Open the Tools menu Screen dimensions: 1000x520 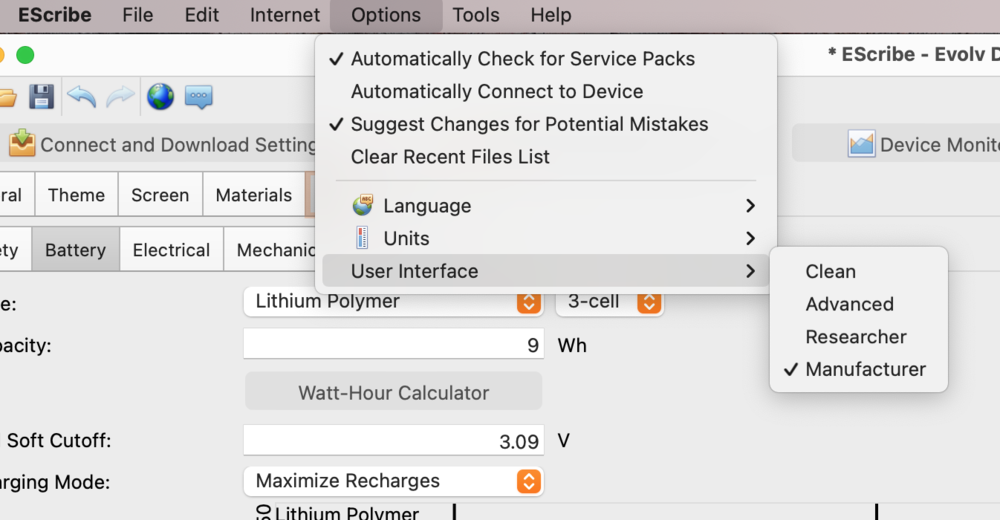pos(476,15)
